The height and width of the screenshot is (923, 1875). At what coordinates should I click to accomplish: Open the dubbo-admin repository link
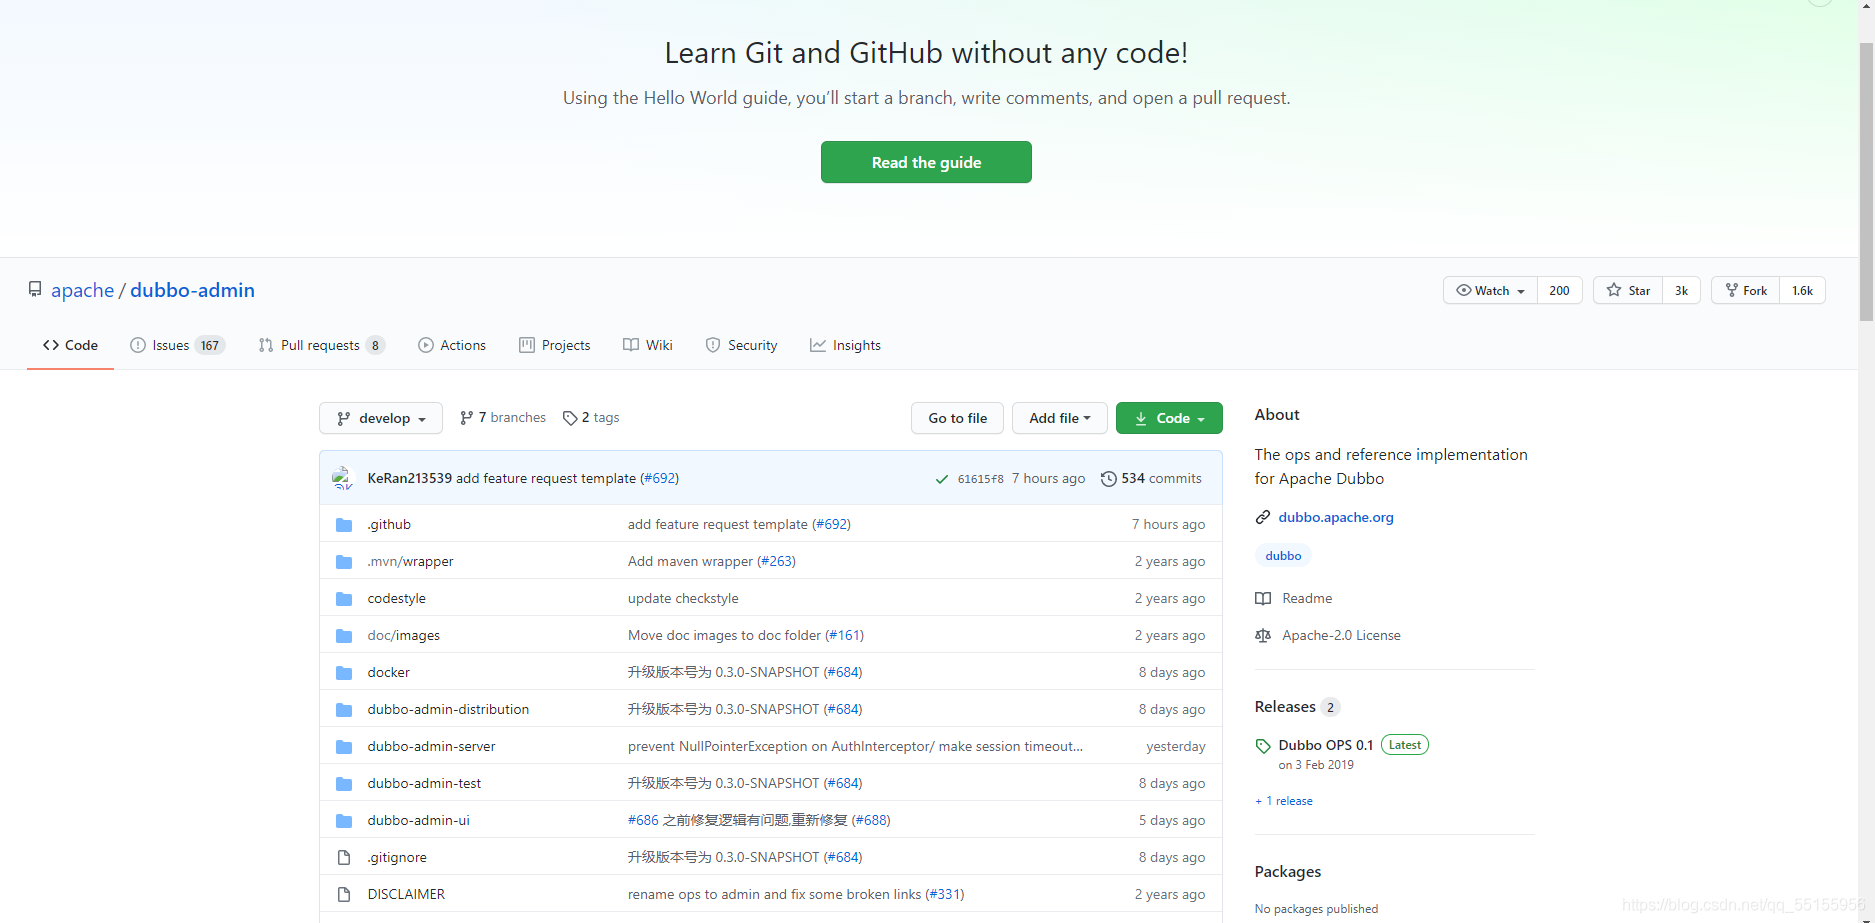[192, 290]
